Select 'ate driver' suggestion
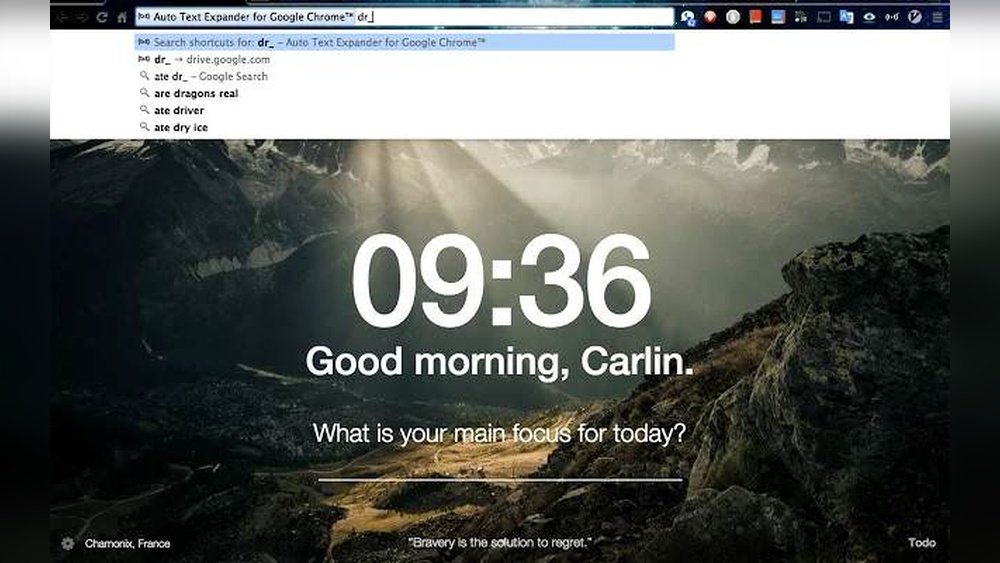The height and width of the screenshot is (563, 1000). 404,110
